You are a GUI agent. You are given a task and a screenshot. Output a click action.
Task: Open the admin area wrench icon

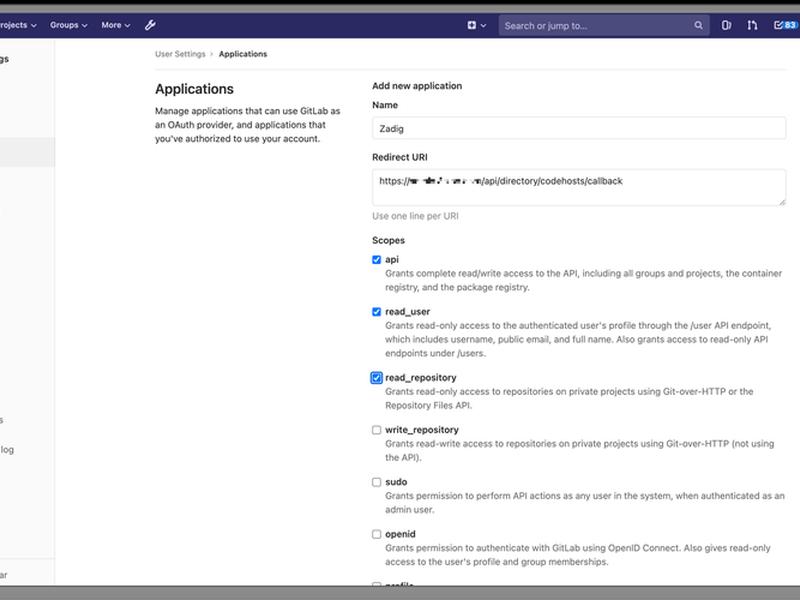click(x=150, y=25)
